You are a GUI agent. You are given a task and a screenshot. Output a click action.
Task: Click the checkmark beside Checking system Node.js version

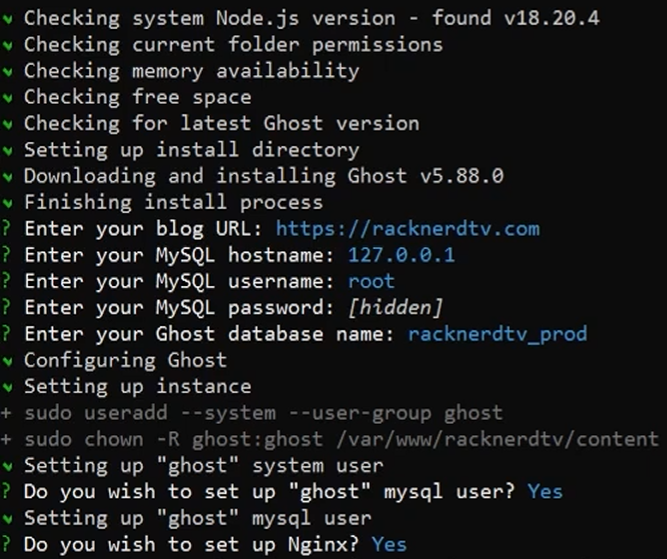point(7,20)
